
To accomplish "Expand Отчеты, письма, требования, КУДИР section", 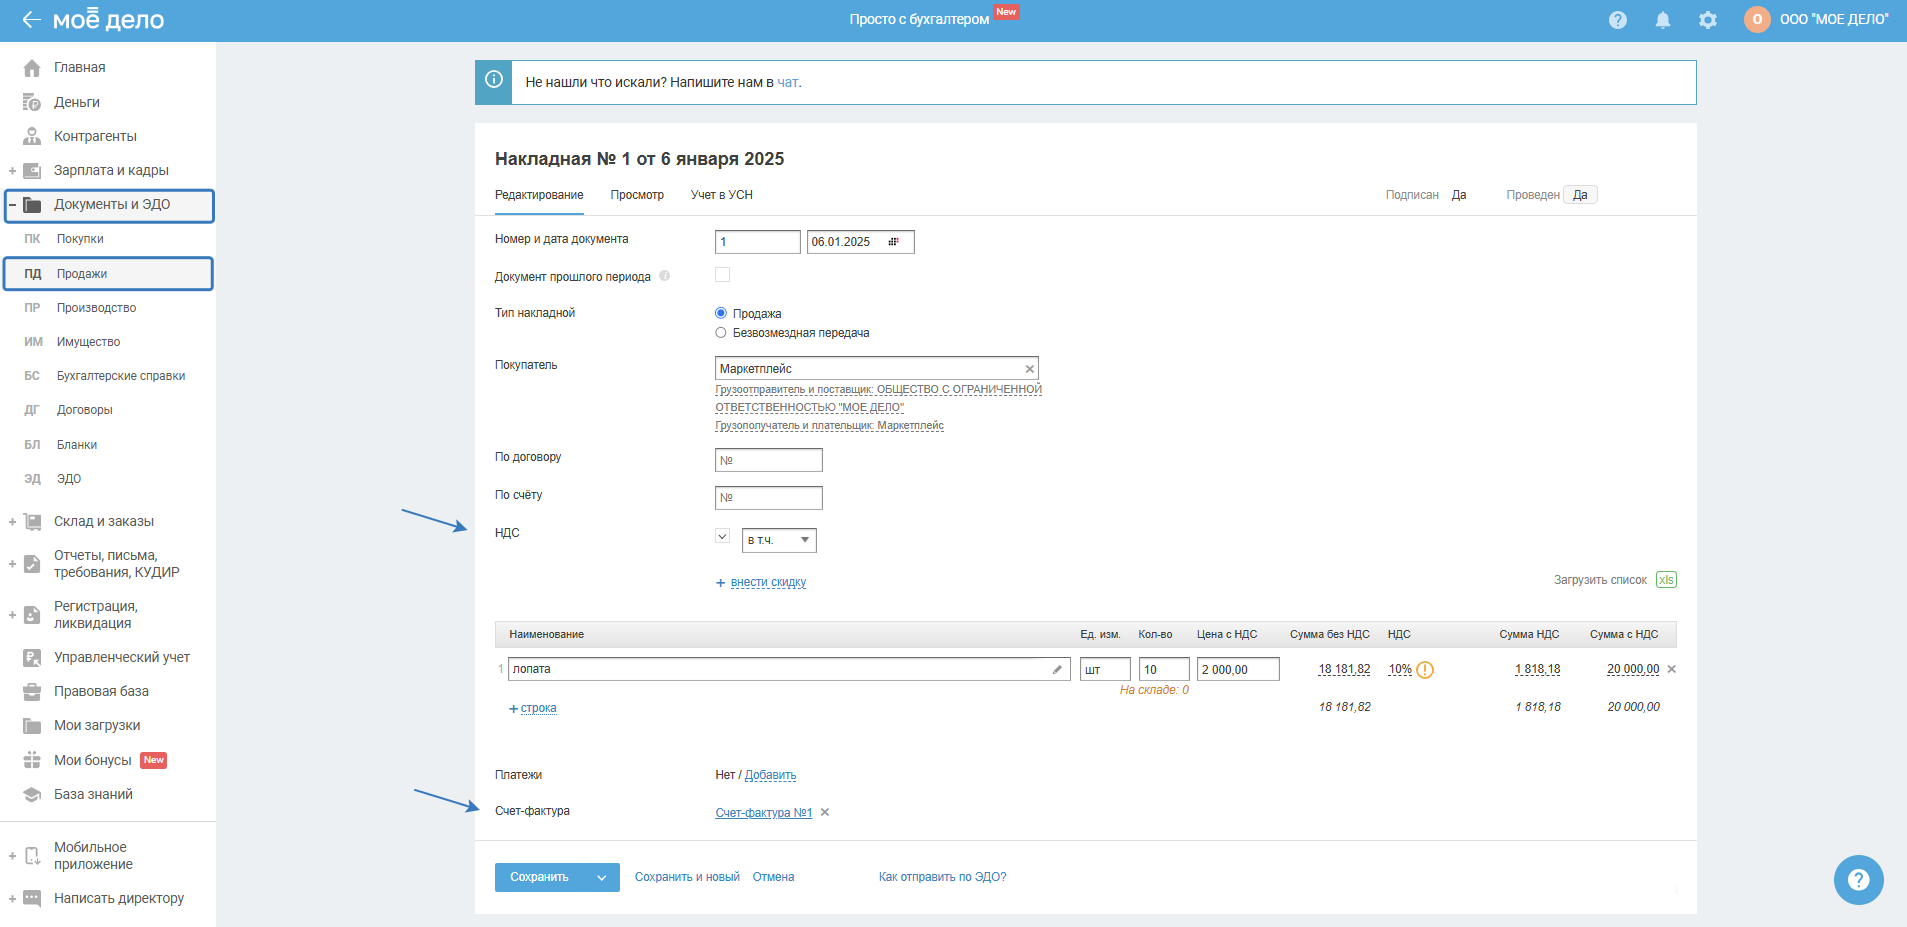I will tap(12, 564).
